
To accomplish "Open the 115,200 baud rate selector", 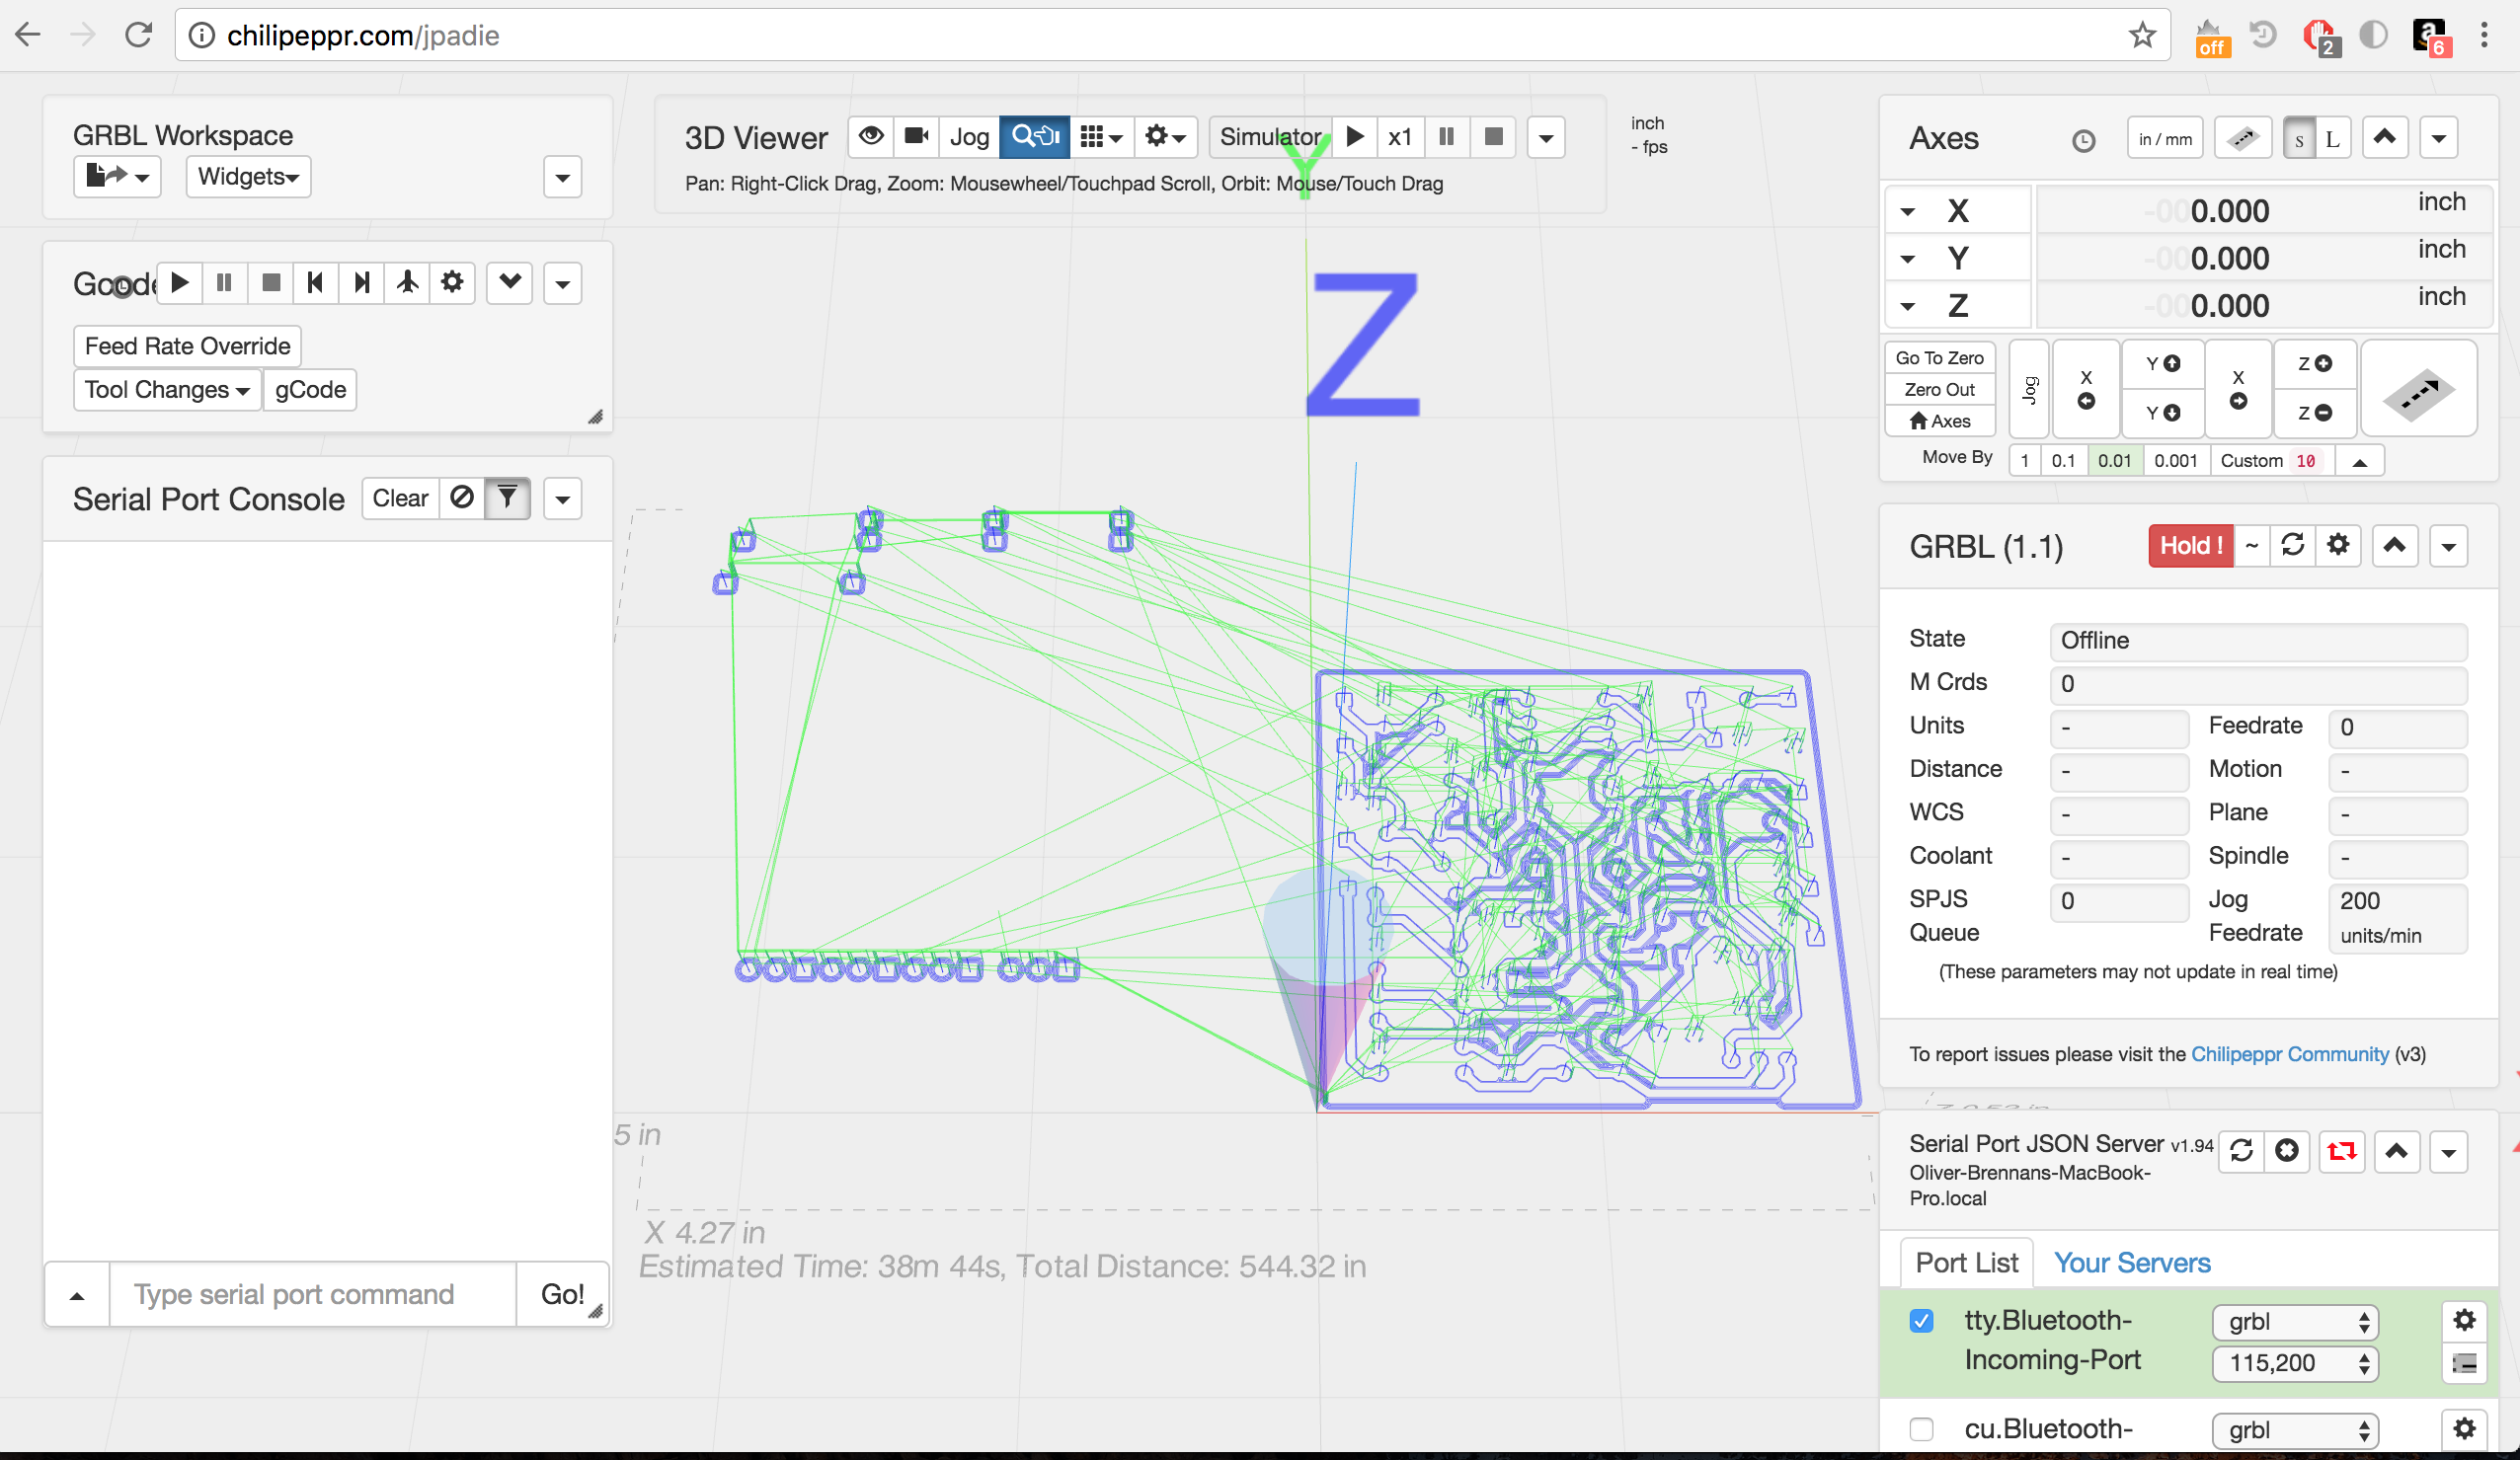I will [x=2295, y=1363].
